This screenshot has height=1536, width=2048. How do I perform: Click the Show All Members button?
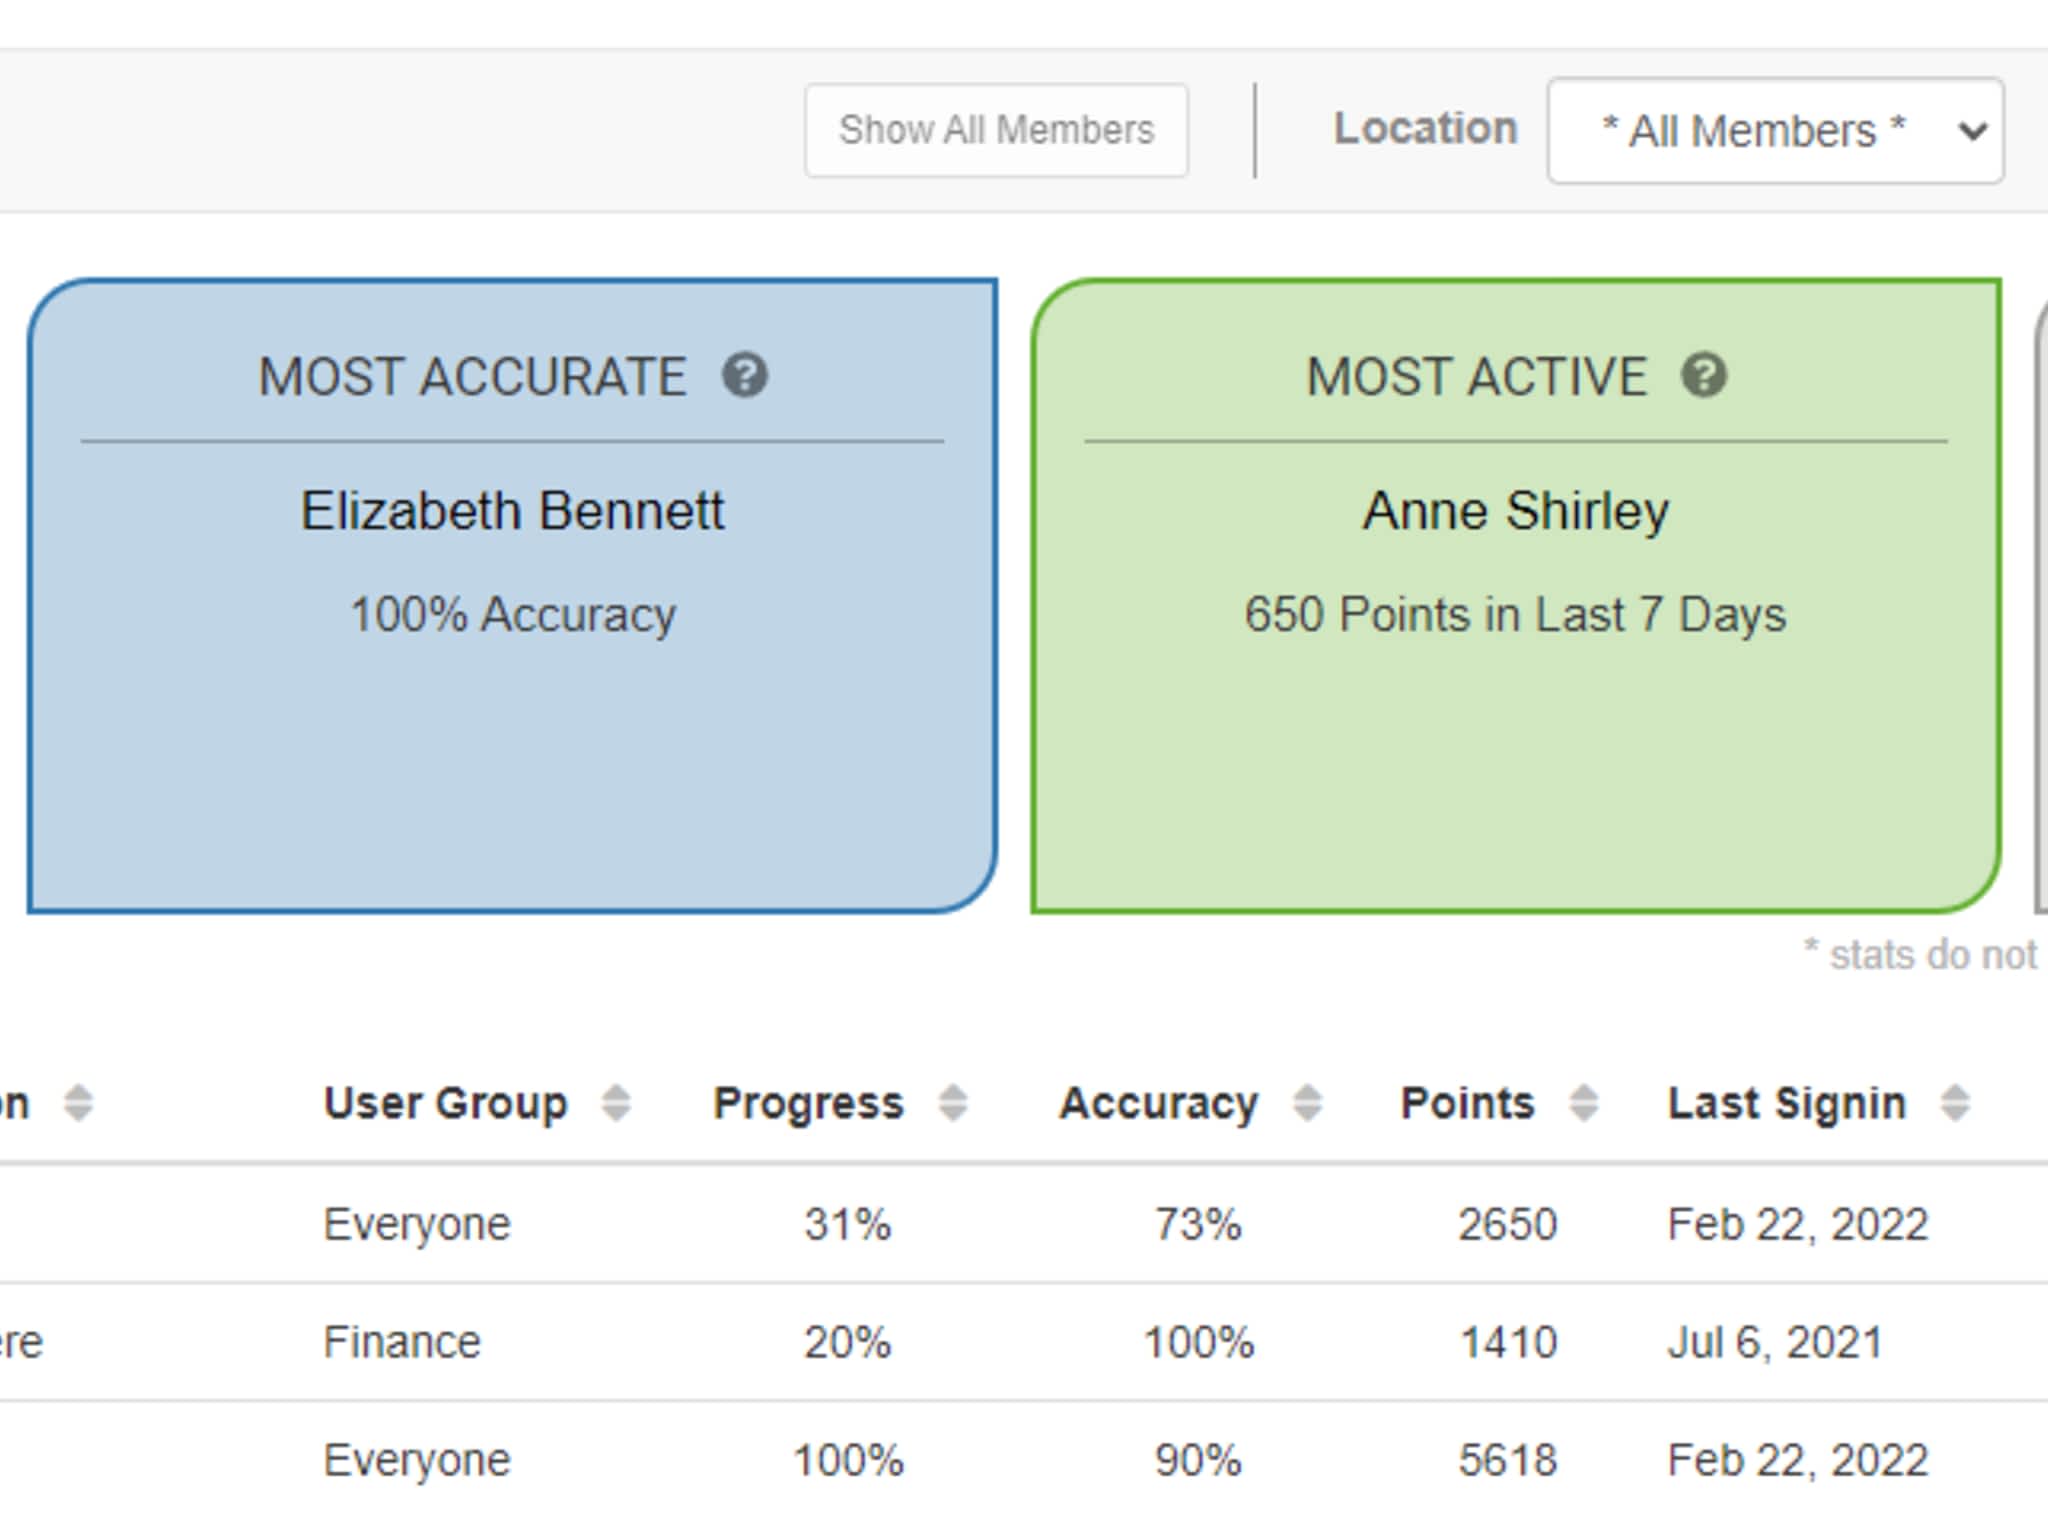(x=996, y=131)
